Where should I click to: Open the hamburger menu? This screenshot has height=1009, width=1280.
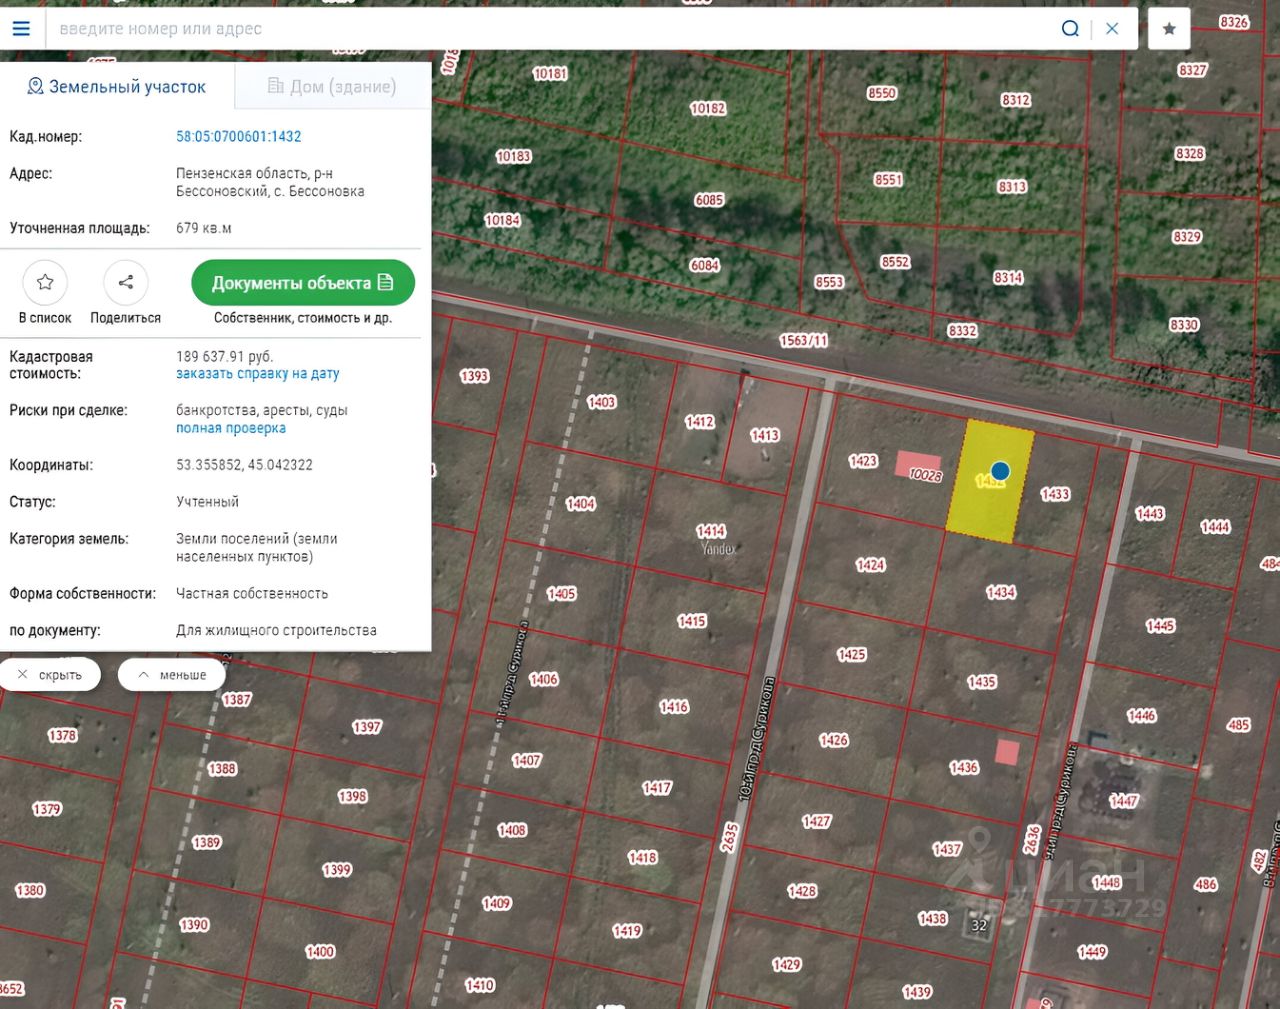pos(21,29)
